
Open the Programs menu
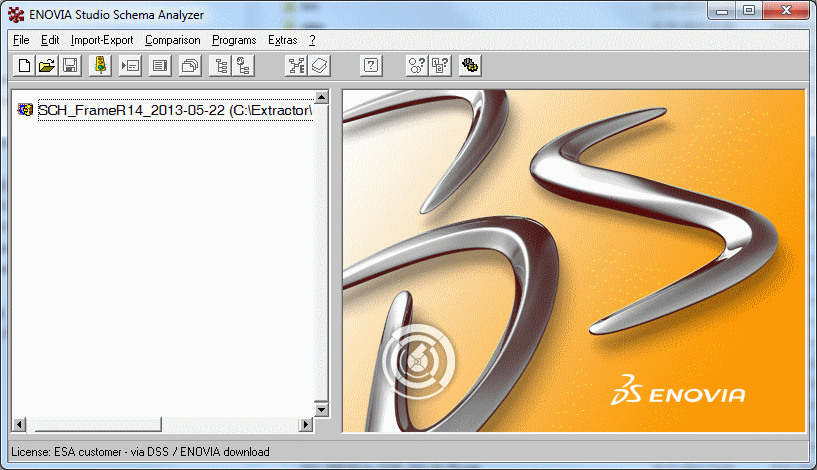point(234,40)
